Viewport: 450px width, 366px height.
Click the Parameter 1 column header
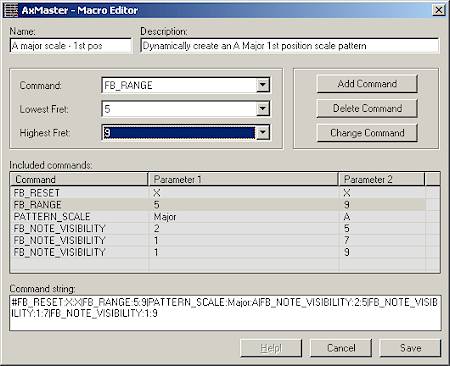point(243,179)
